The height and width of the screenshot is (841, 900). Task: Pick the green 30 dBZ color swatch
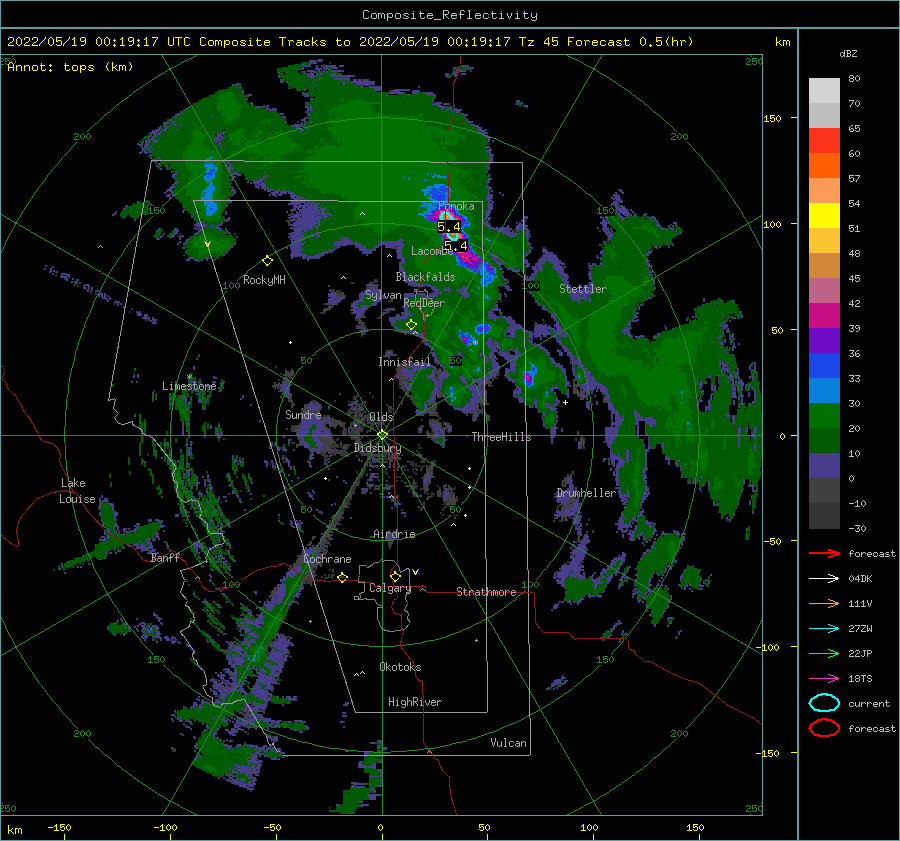click(824, 416)
